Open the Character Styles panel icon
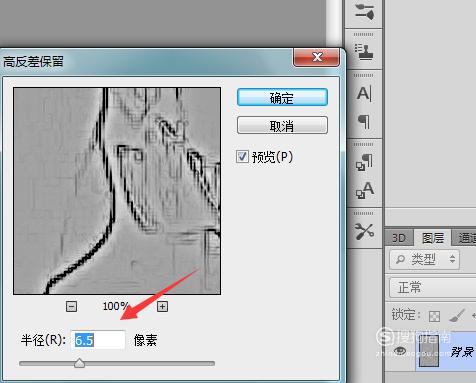 [x=364, y=190]
